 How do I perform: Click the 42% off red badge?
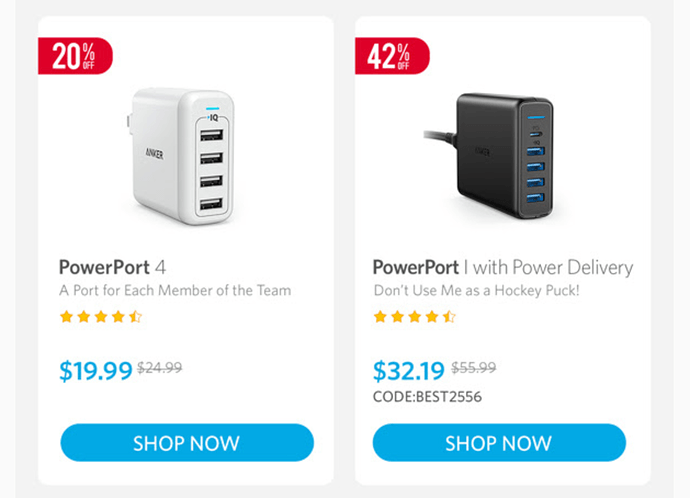pyautogui.click(x=392, y=56)
